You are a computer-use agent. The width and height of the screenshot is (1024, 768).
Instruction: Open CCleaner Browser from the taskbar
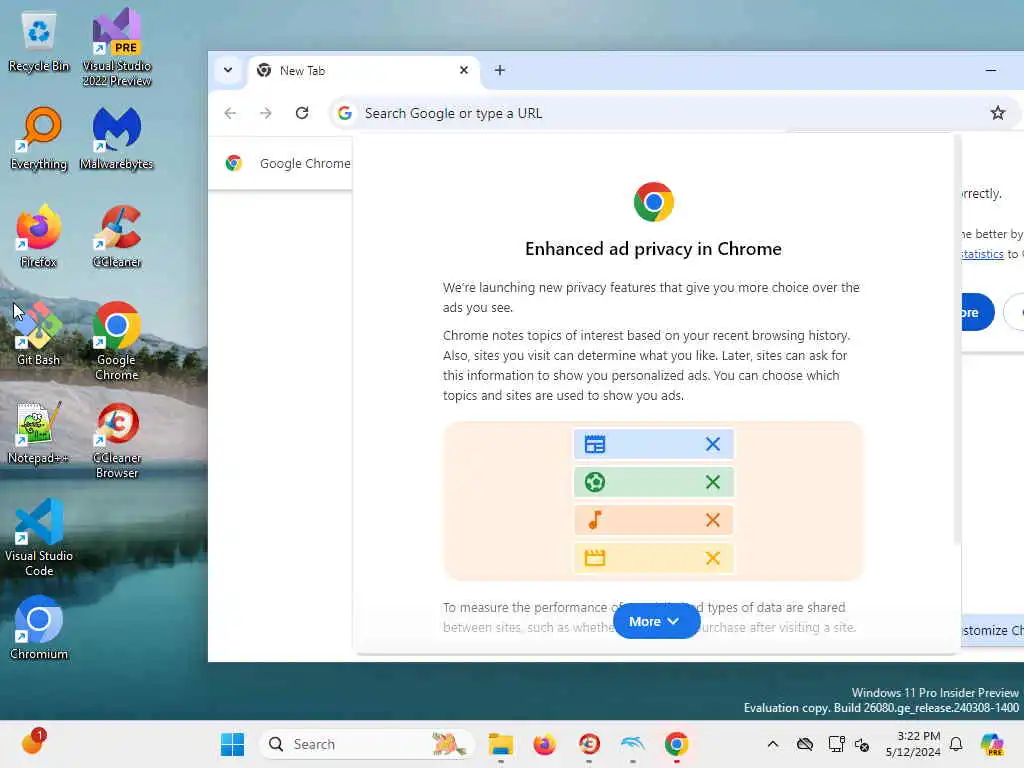(589, 744)
